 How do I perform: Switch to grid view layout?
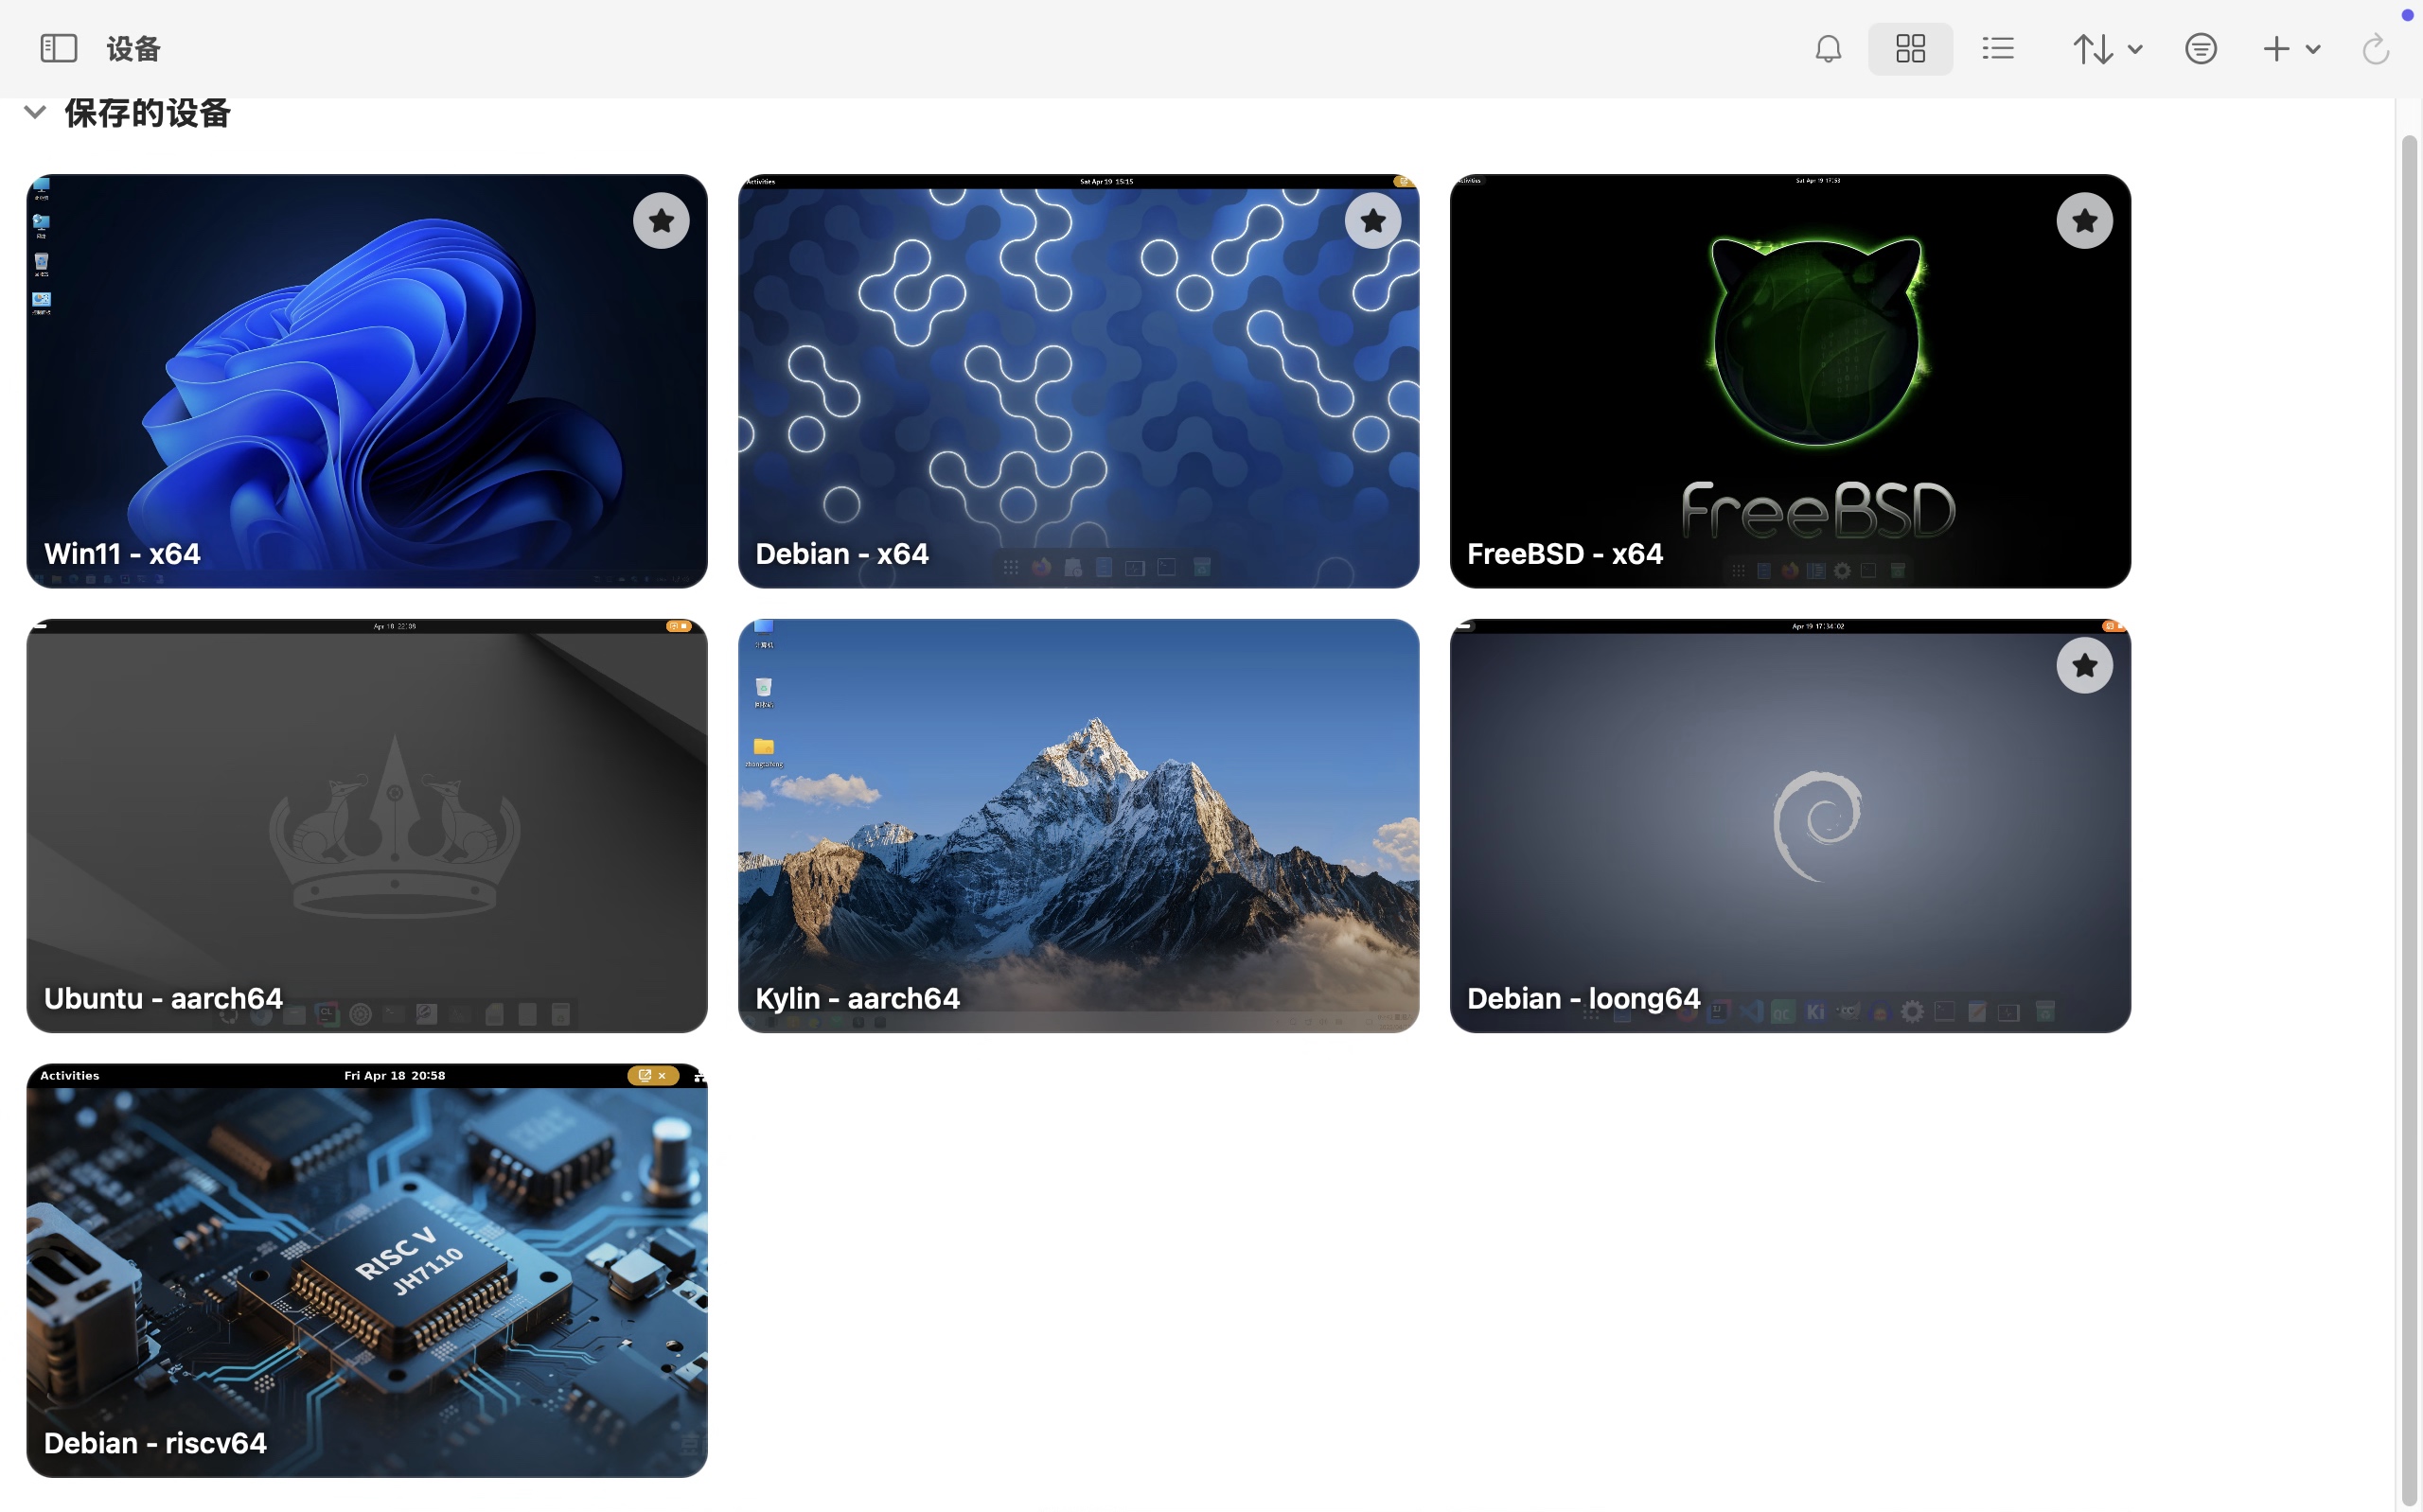point(1910,48)
